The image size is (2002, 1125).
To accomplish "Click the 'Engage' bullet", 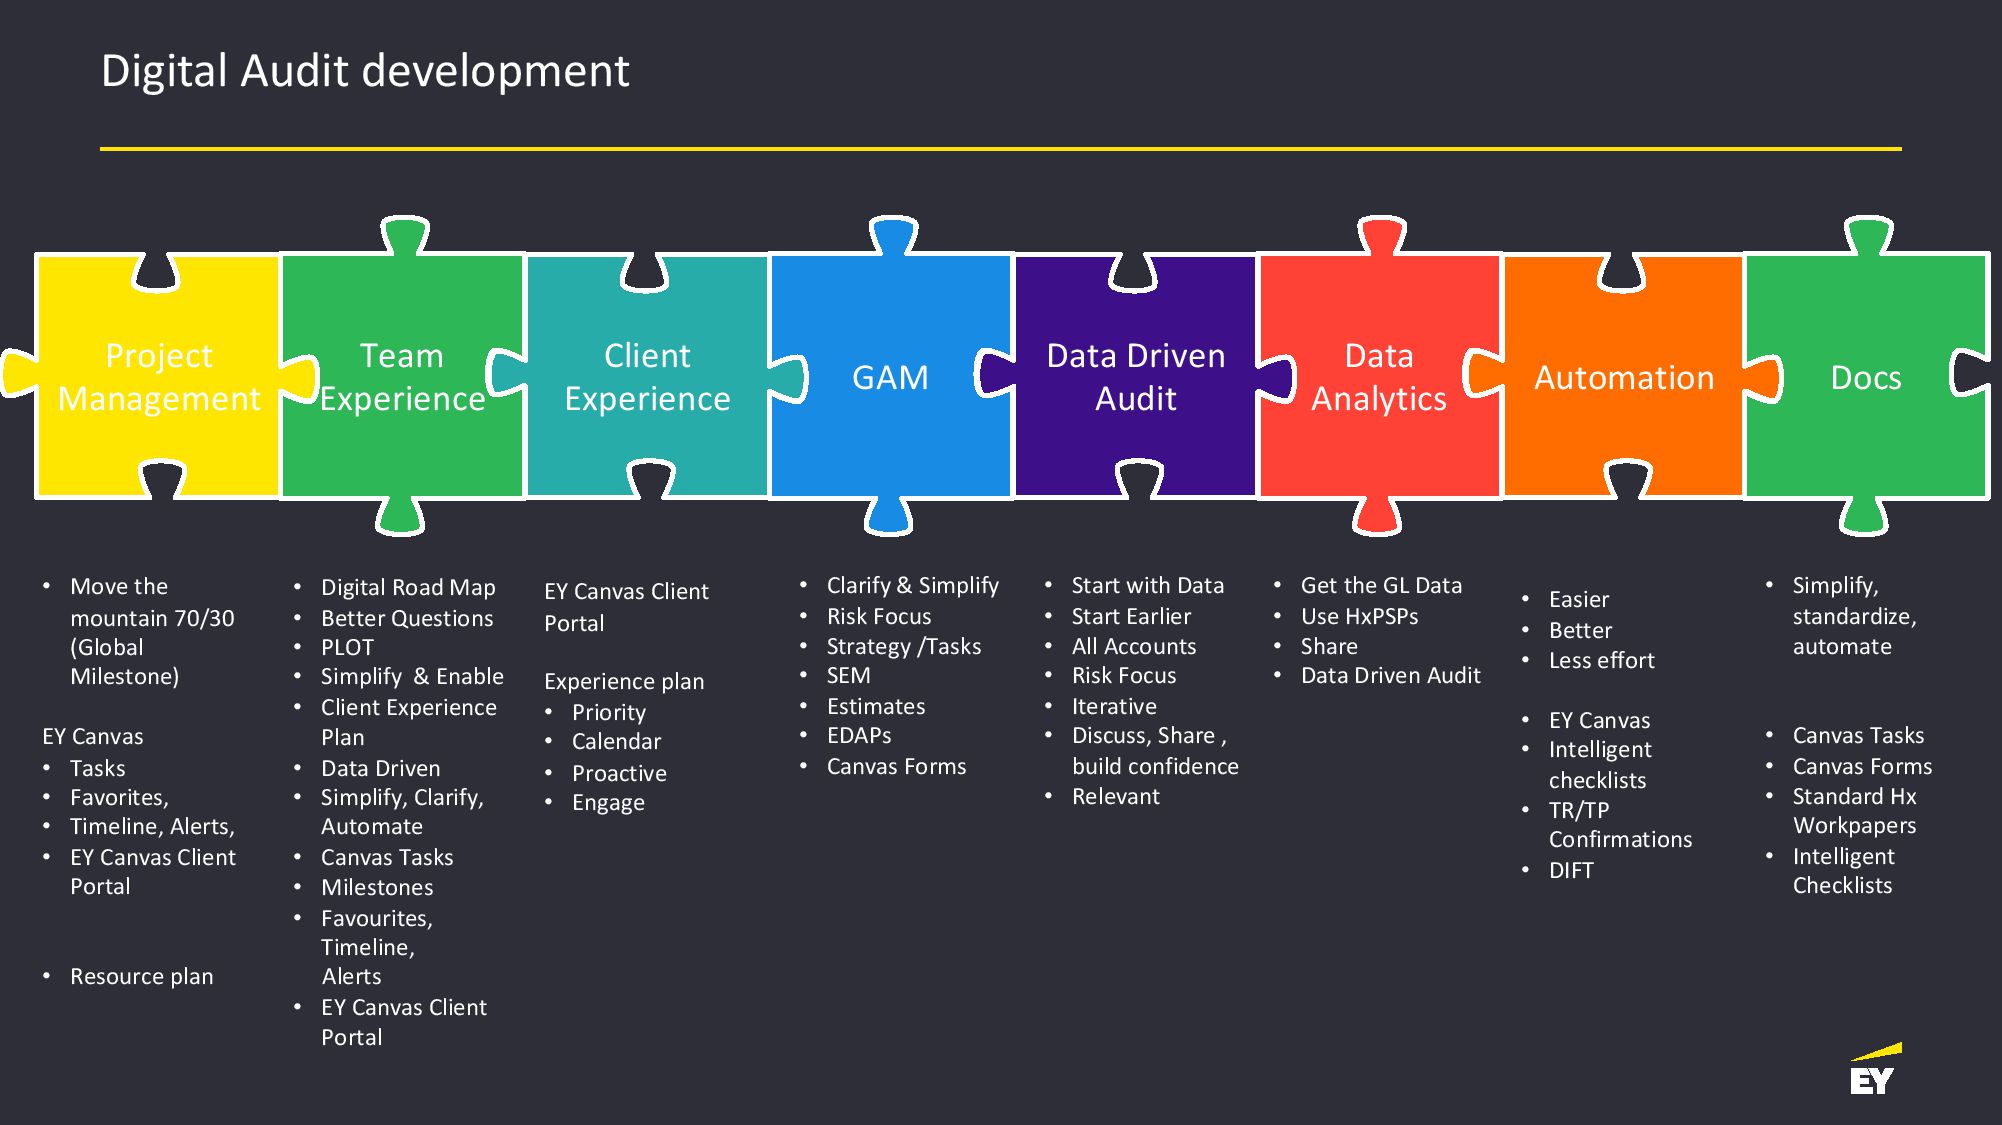I will coord(608,802).
